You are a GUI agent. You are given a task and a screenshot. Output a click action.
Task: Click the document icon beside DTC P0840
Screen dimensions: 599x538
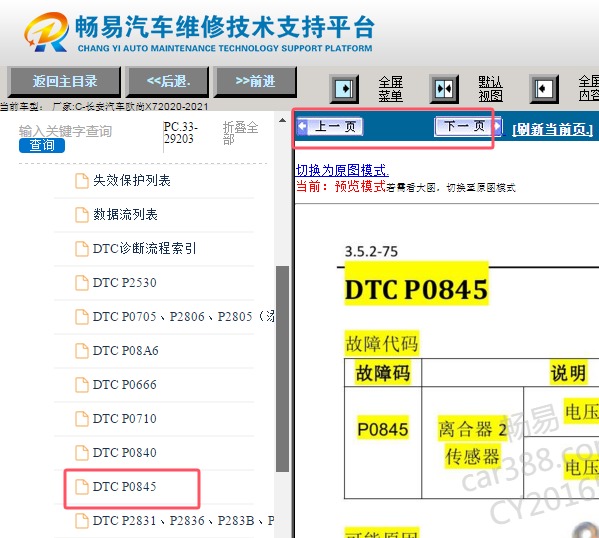(81, 453)
